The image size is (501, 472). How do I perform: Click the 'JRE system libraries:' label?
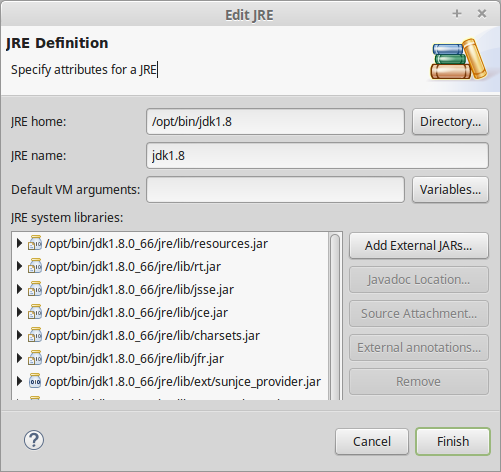[x=67, y=218]
